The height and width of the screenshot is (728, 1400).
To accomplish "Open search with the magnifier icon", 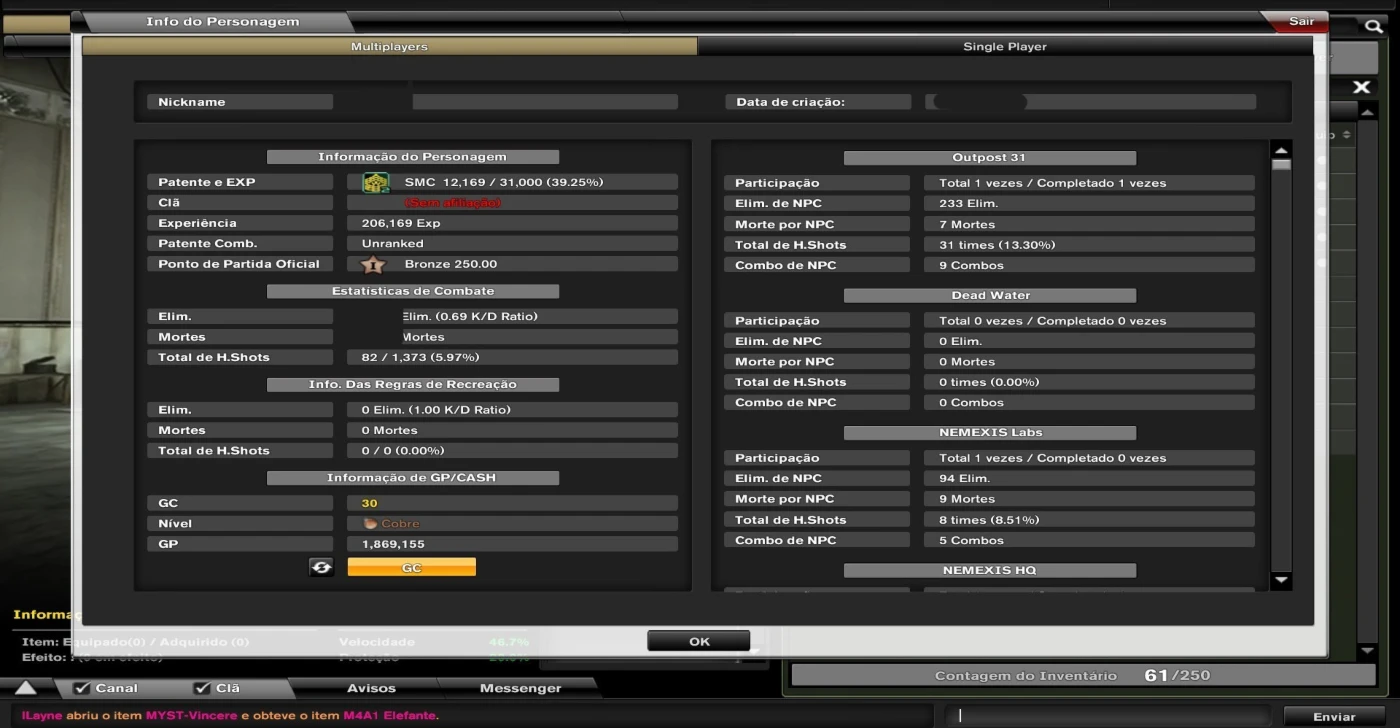I will pos(1374,26).
